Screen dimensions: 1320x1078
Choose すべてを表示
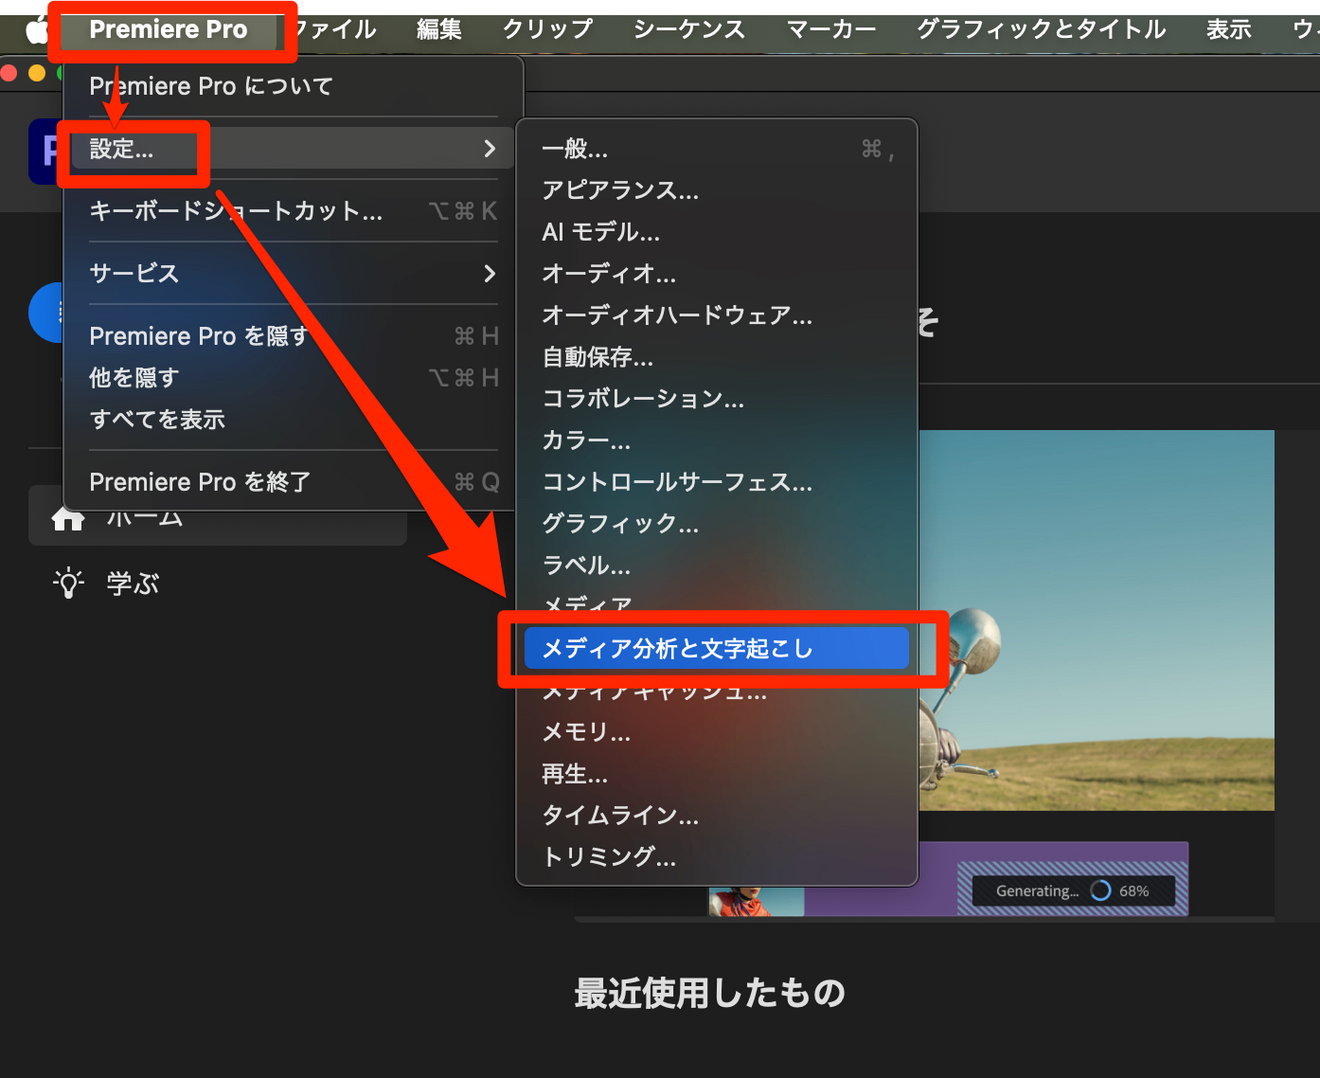point(292,419)
